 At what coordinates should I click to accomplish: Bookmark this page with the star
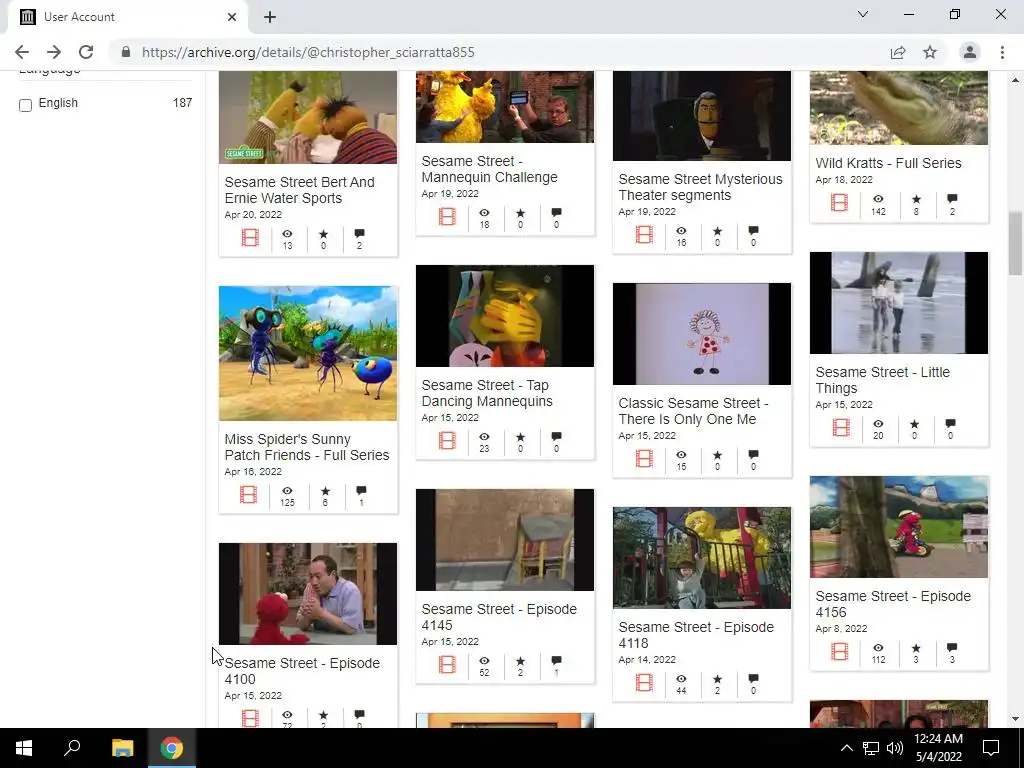930,52
